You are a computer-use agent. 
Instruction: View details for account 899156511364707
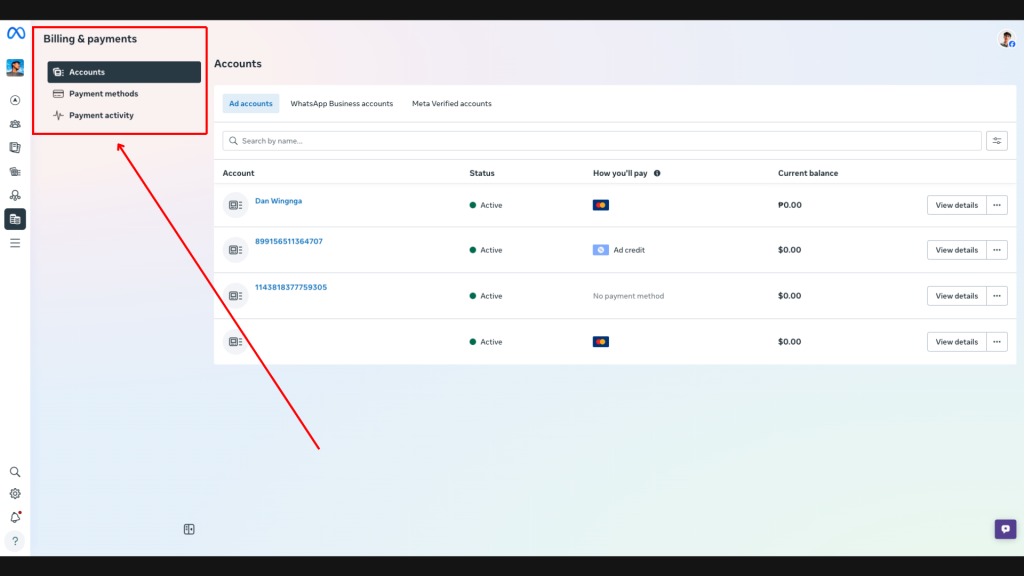956,249
